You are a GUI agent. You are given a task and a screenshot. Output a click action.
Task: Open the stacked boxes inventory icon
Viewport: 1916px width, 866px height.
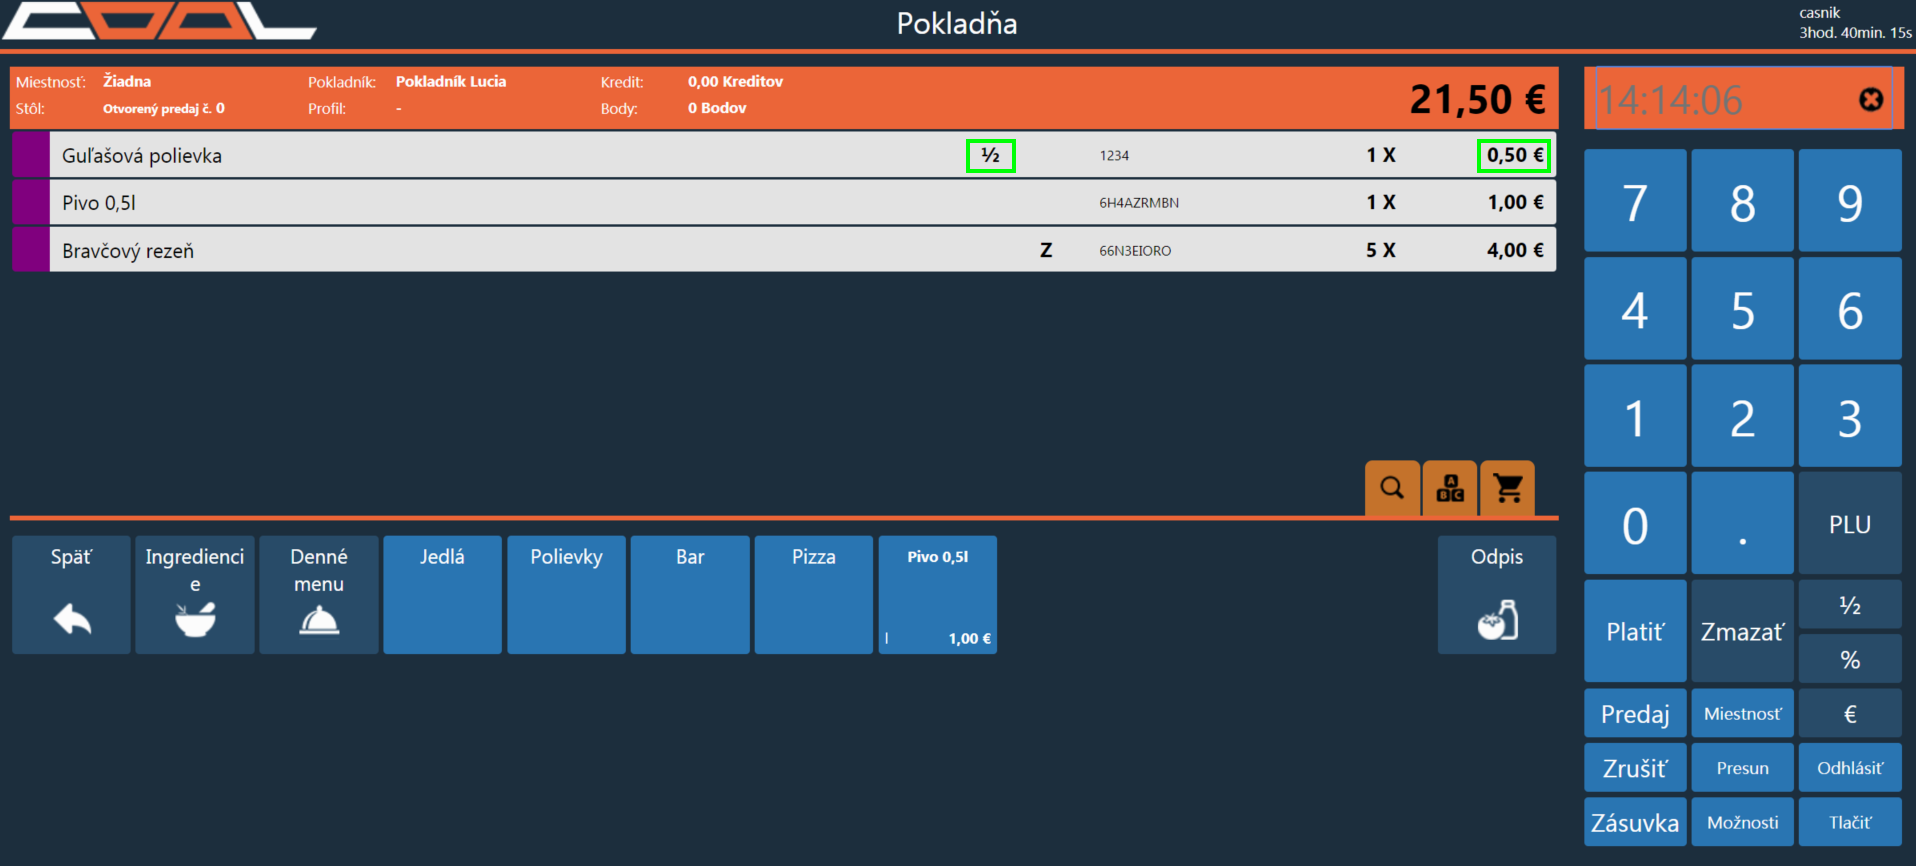point(1449,488)
